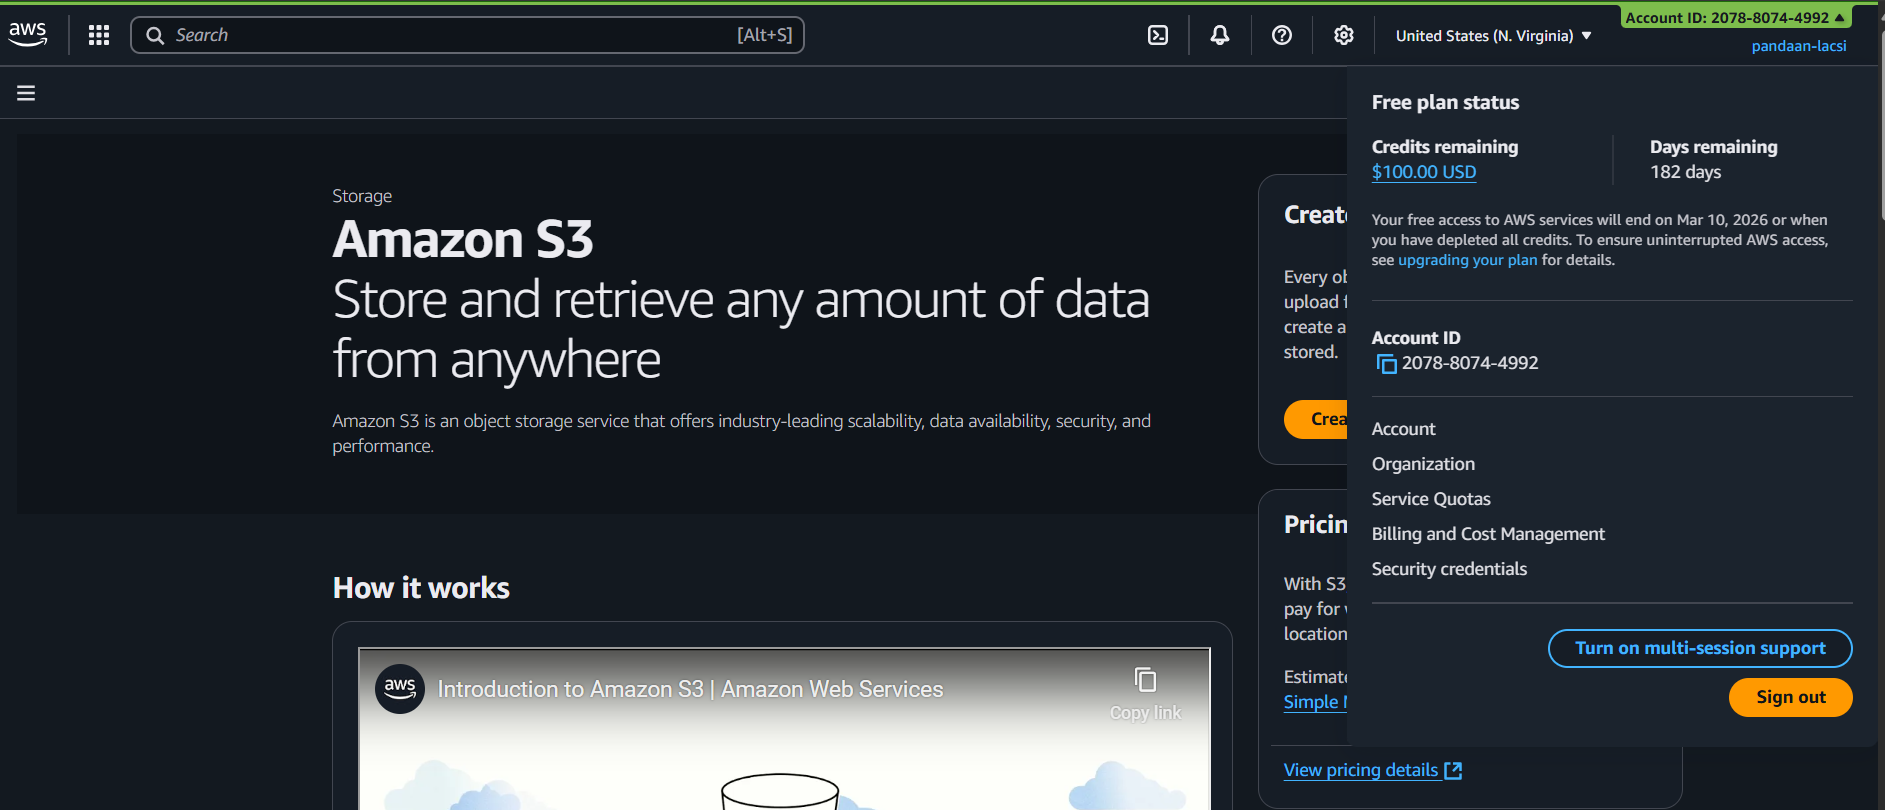Click the 2078-8074-4992 account ID value
The image size is (1885, 810).
(1470, 363)
